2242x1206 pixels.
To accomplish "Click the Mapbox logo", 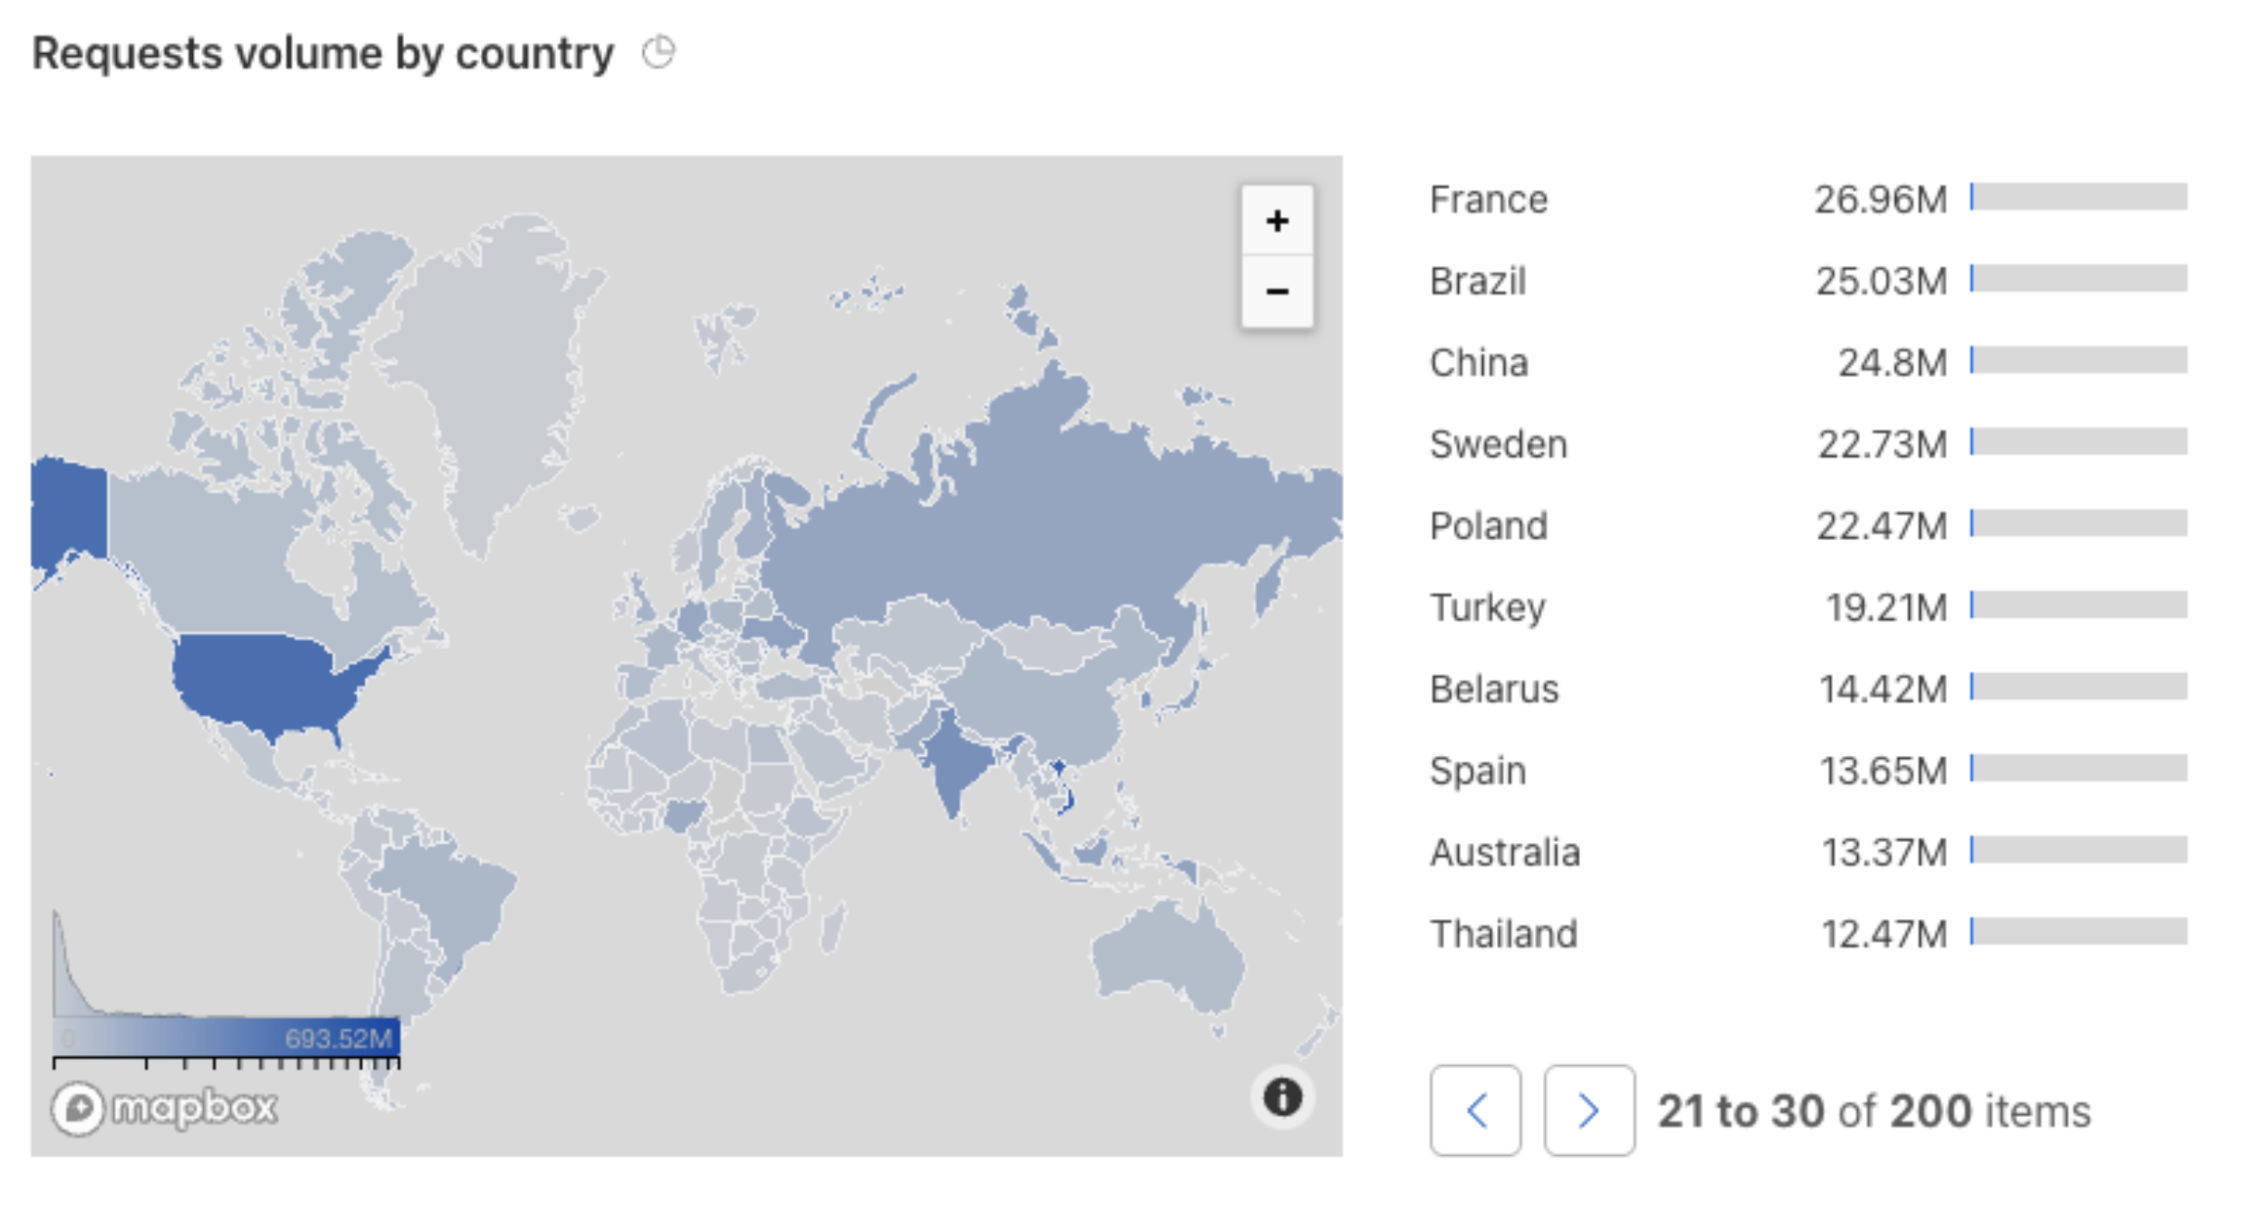I will point(165,1108).
